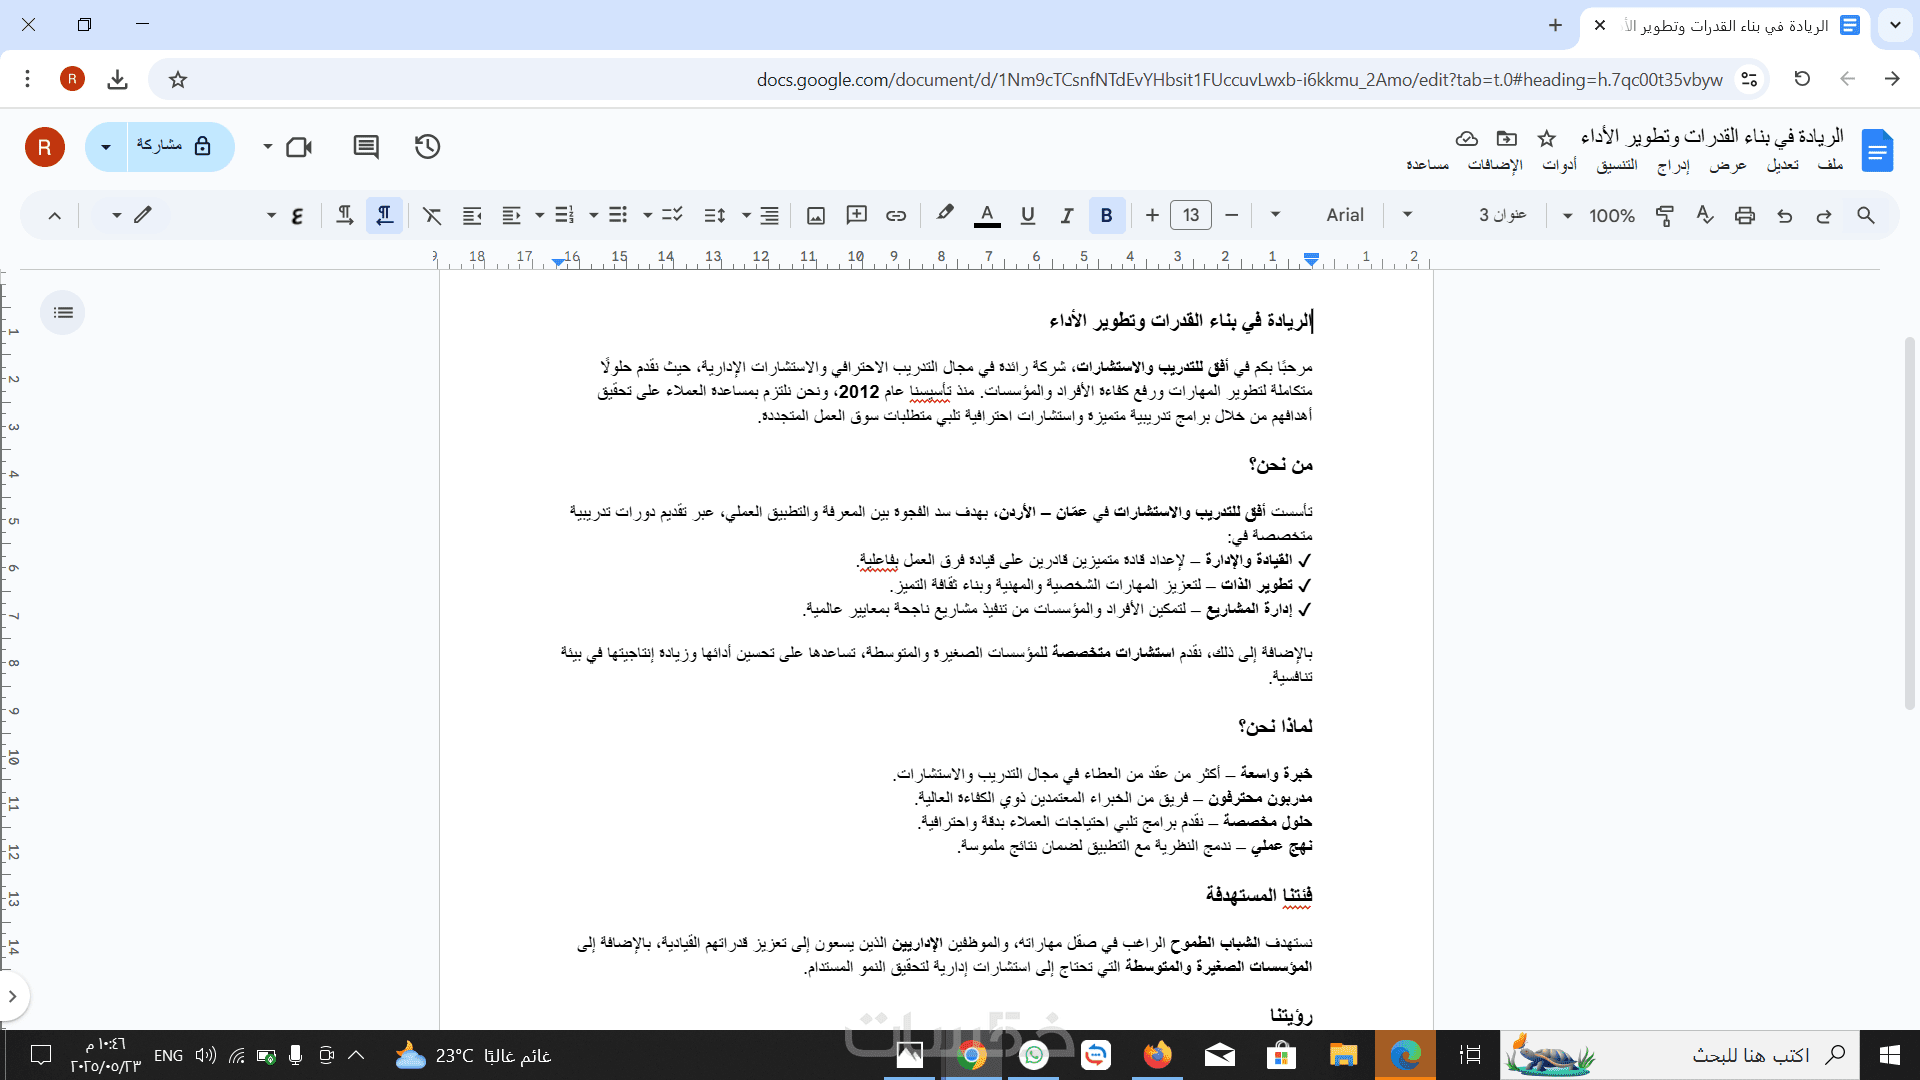The height and width of the screenshot is (1080, 1920).
Task: Toggle italic formatting button
Action: pos(1067,215)
